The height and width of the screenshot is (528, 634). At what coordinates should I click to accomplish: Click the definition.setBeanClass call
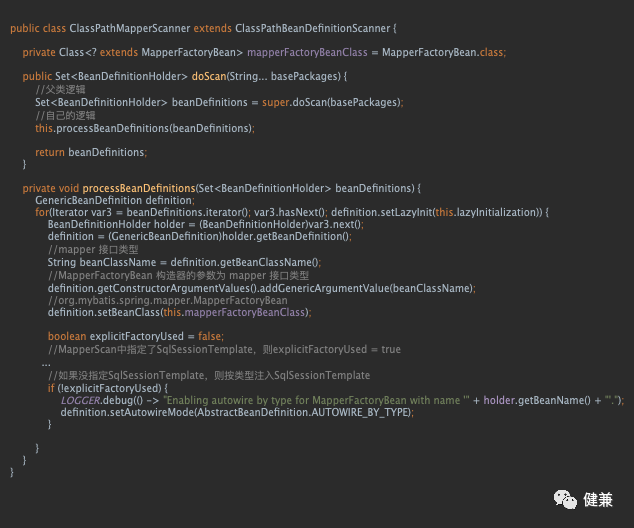pyautogui.click(x=100, y=312)
